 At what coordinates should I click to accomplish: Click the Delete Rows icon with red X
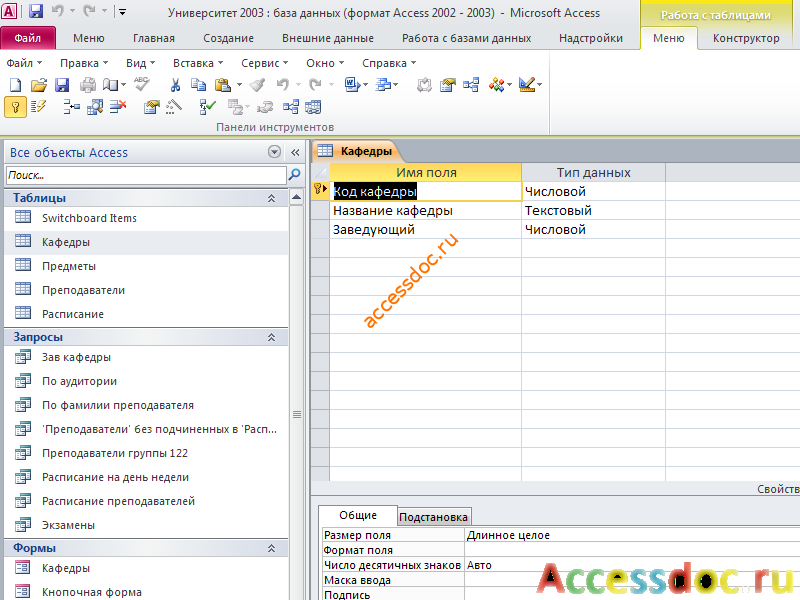pos(118,107)
